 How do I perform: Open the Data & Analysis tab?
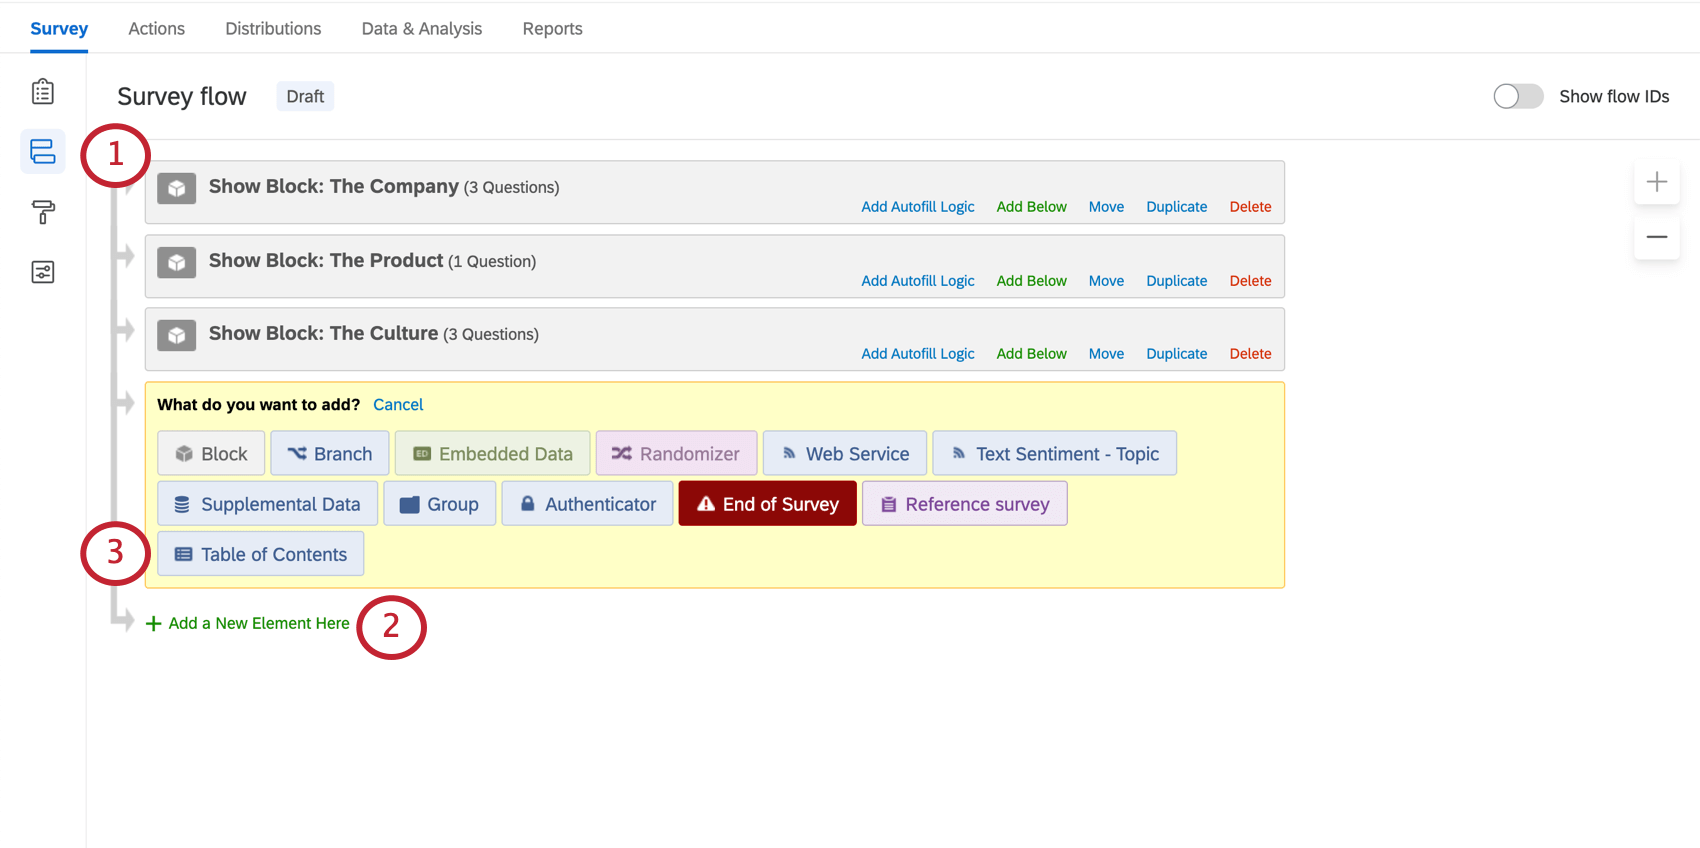[x=422, y=28]
